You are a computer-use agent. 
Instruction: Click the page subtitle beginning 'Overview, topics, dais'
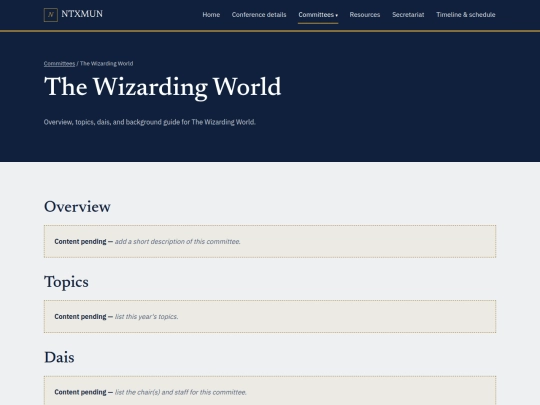[150, 122]
